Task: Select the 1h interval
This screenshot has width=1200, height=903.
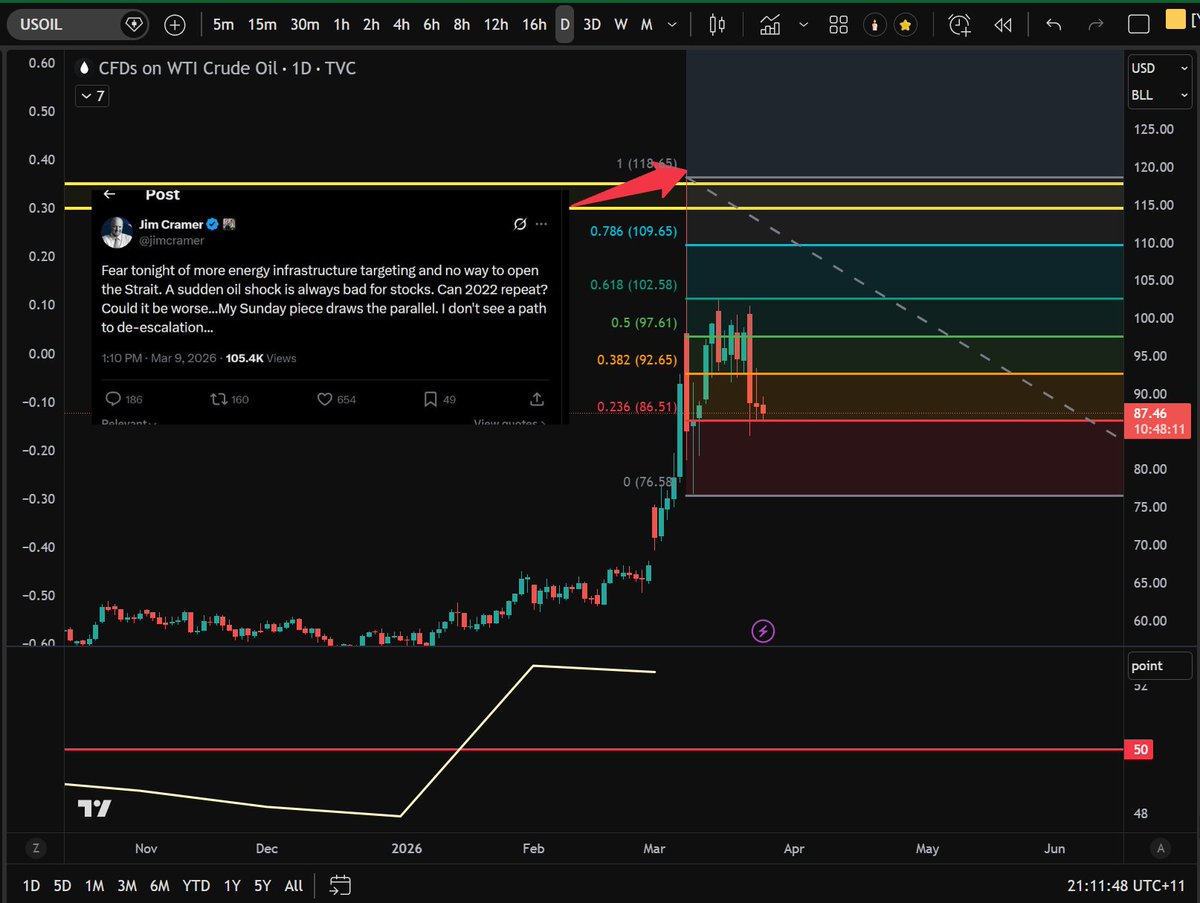Action: pos(342,25)
